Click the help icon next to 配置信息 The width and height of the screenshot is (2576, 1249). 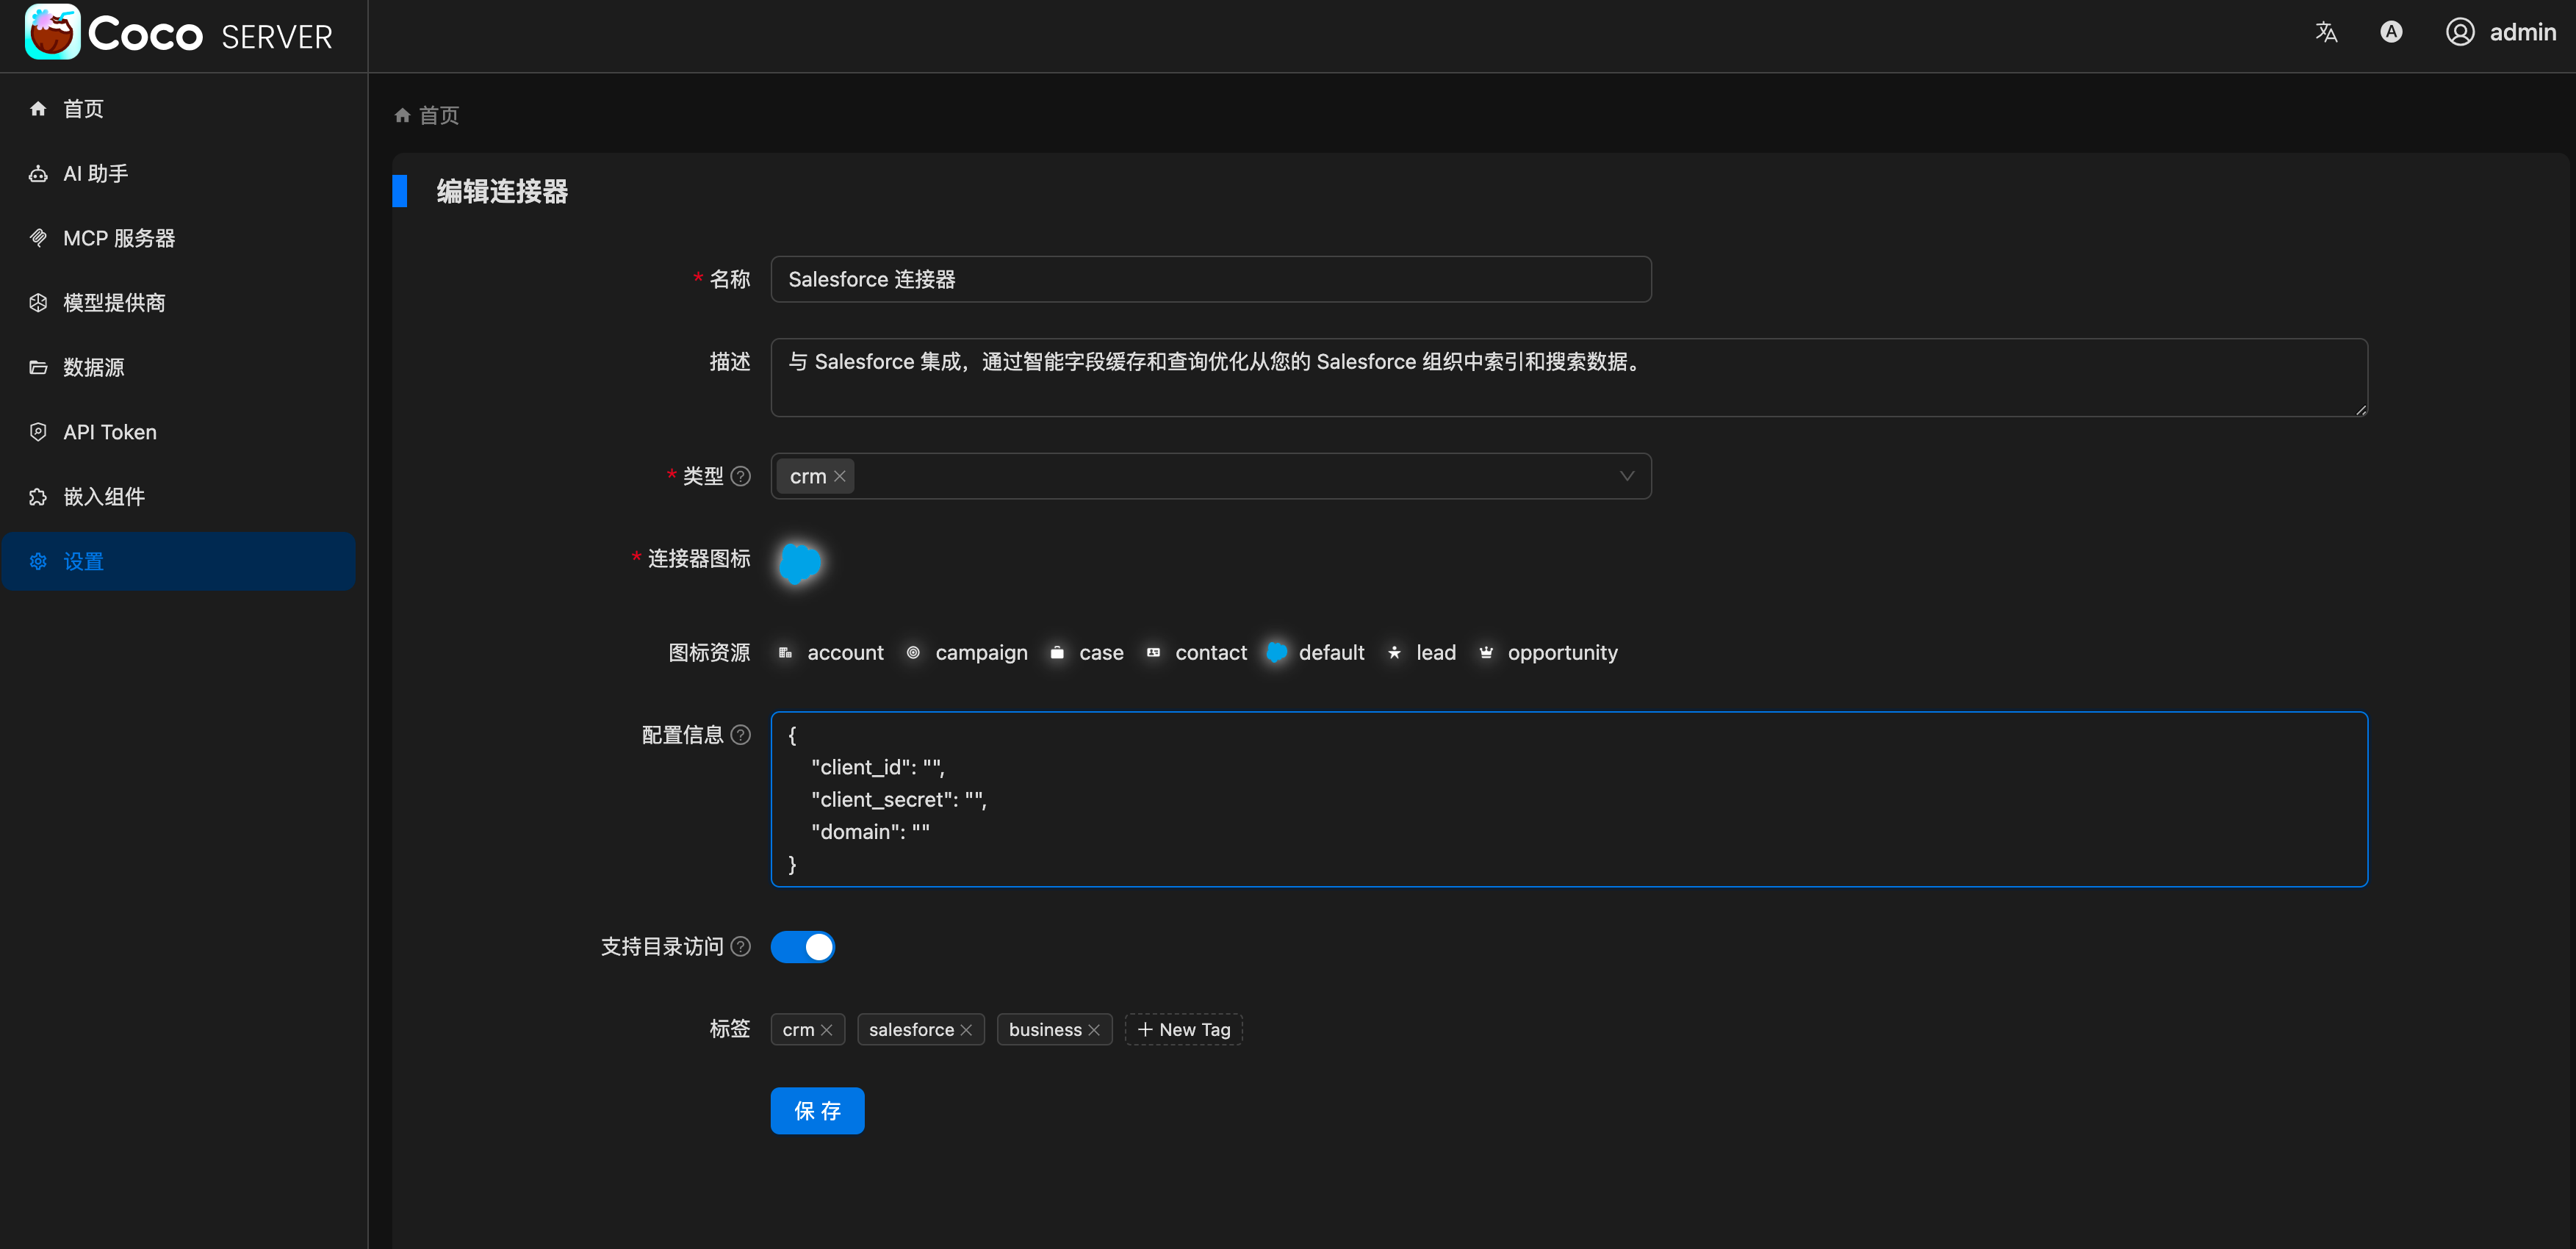pos(741,735)
